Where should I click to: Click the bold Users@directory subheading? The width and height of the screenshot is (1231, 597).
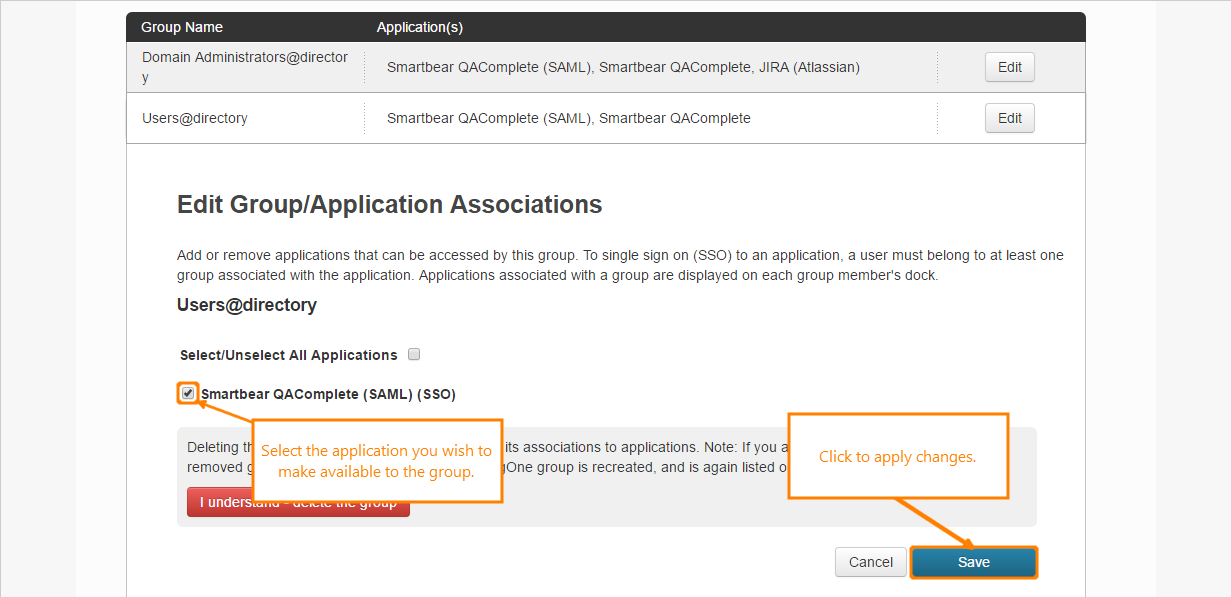pyautogui.click(x=247, y=305)
